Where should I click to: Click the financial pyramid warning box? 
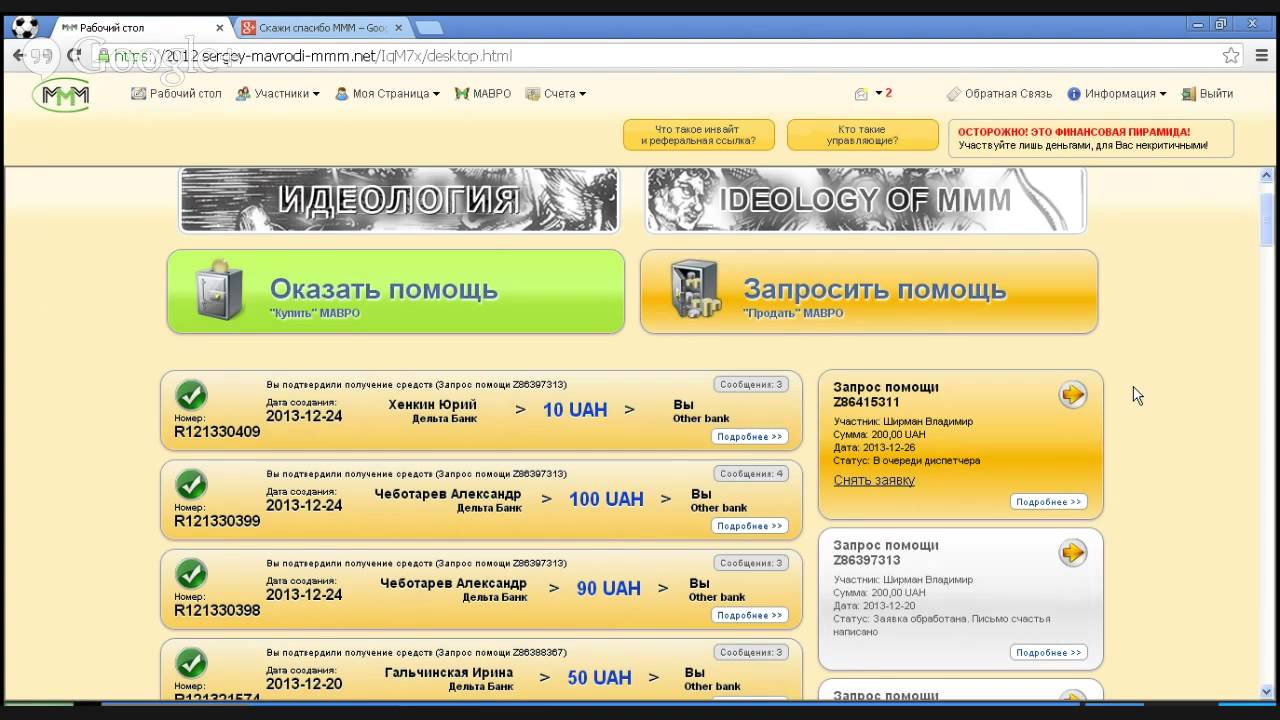click(1091, 138)
